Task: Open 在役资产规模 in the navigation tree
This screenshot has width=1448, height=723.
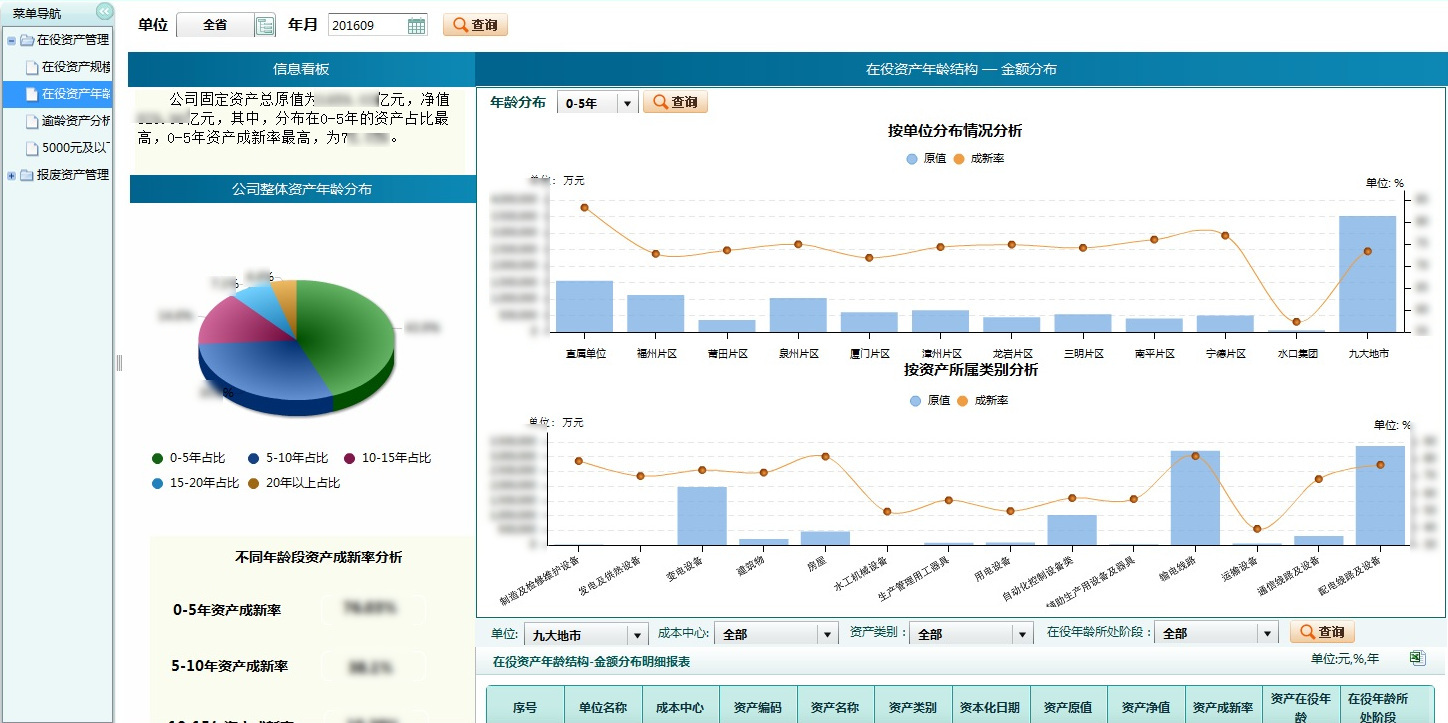Action: 76,68
